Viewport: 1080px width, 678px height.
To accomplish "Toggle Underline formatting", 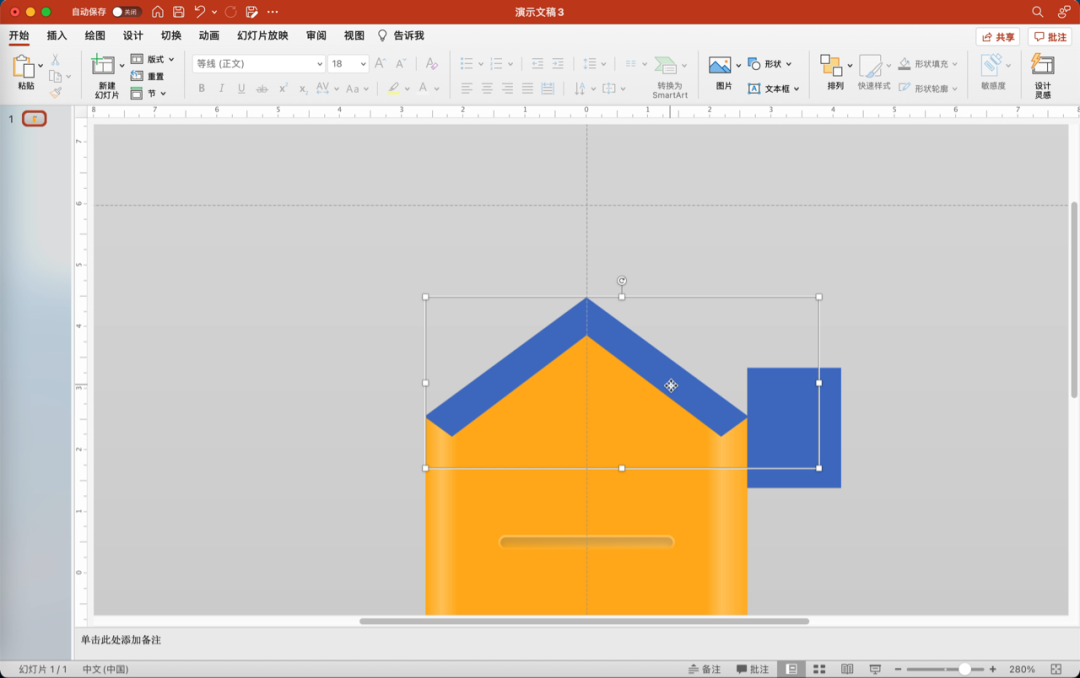I will 241,88.
